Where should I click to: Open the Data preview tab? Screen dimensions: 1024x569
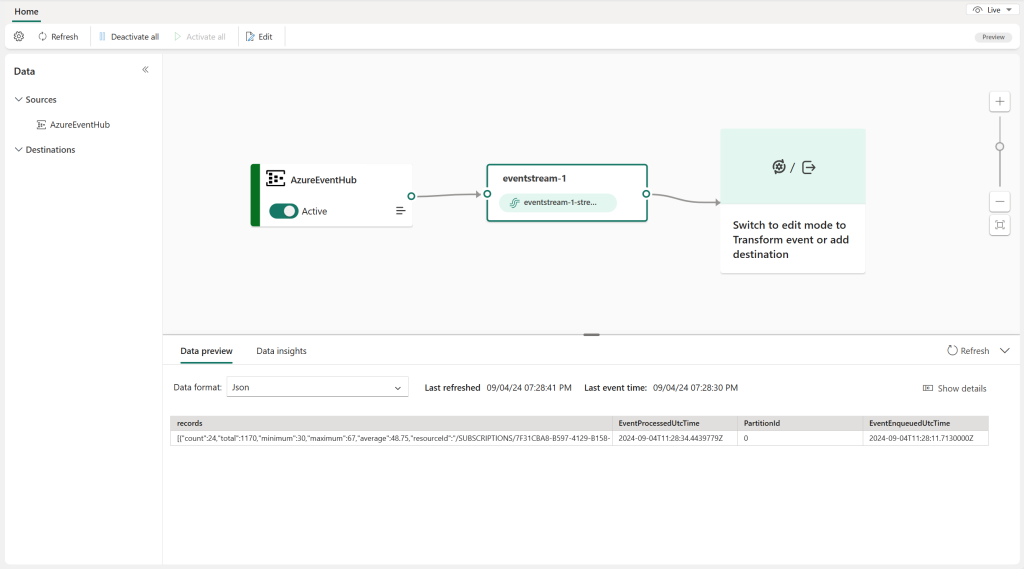tap(206, 351)
